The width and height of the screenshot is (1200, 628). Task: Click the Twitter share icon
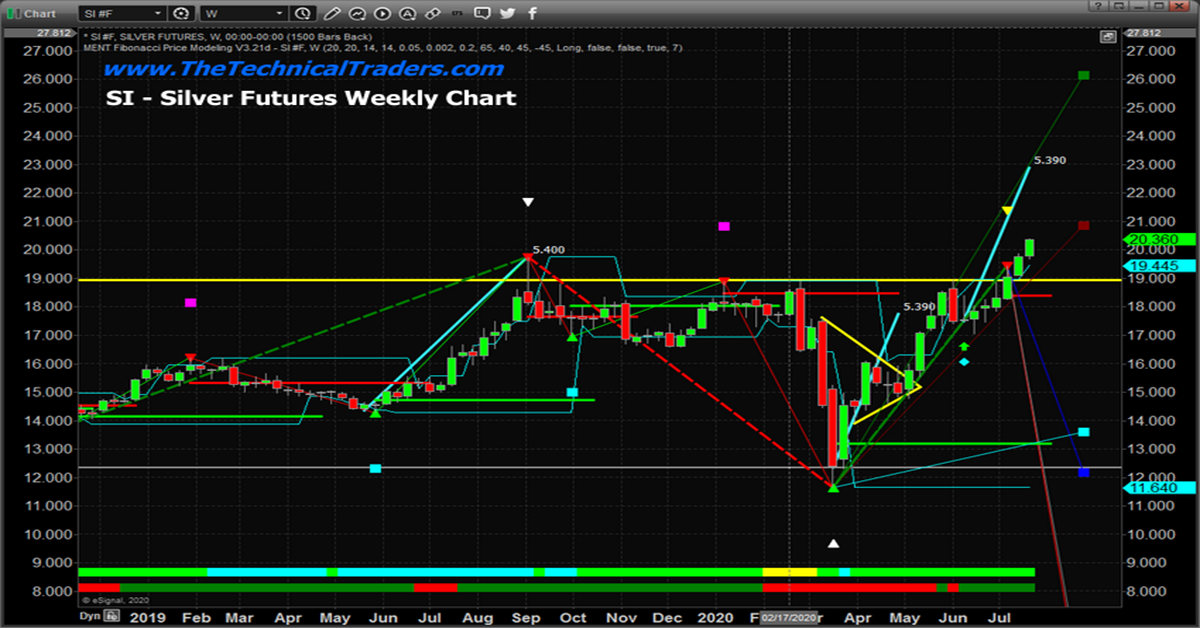click(x=508, y=13)
